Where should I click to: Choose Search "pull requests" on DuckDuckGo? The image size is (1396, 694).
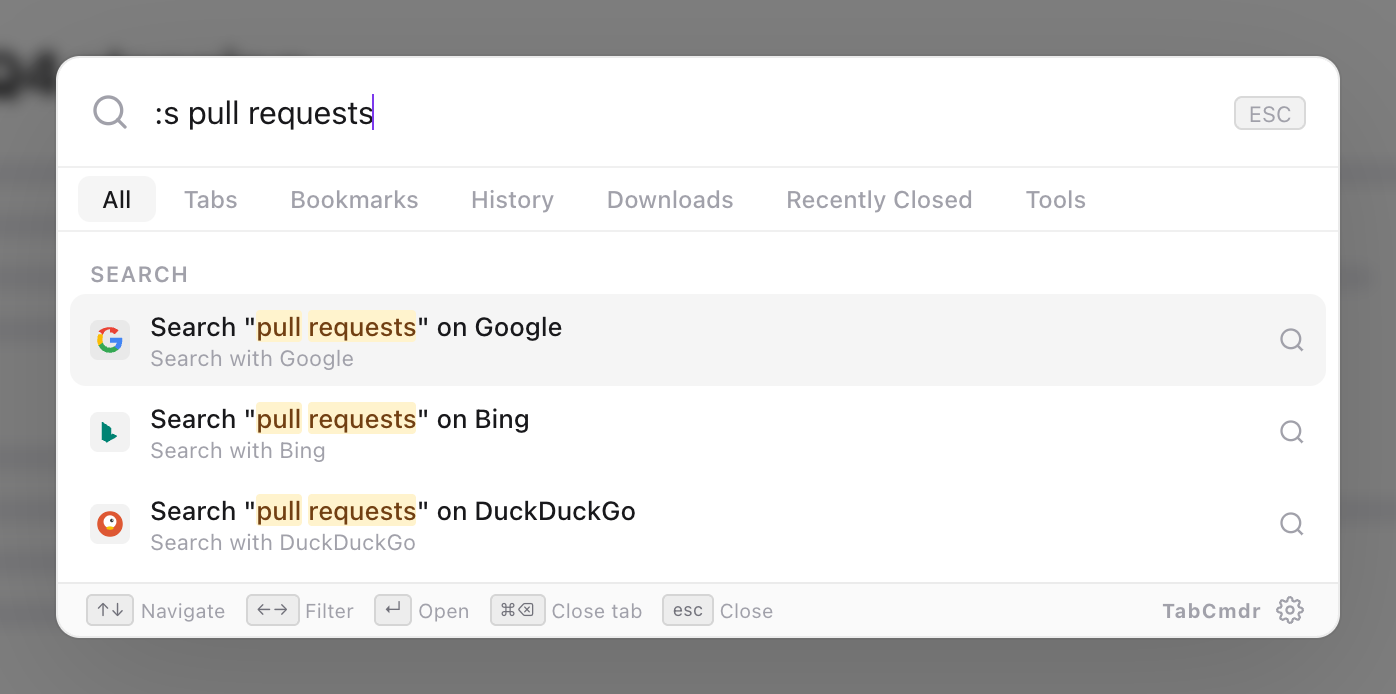[x=698, y=524]
